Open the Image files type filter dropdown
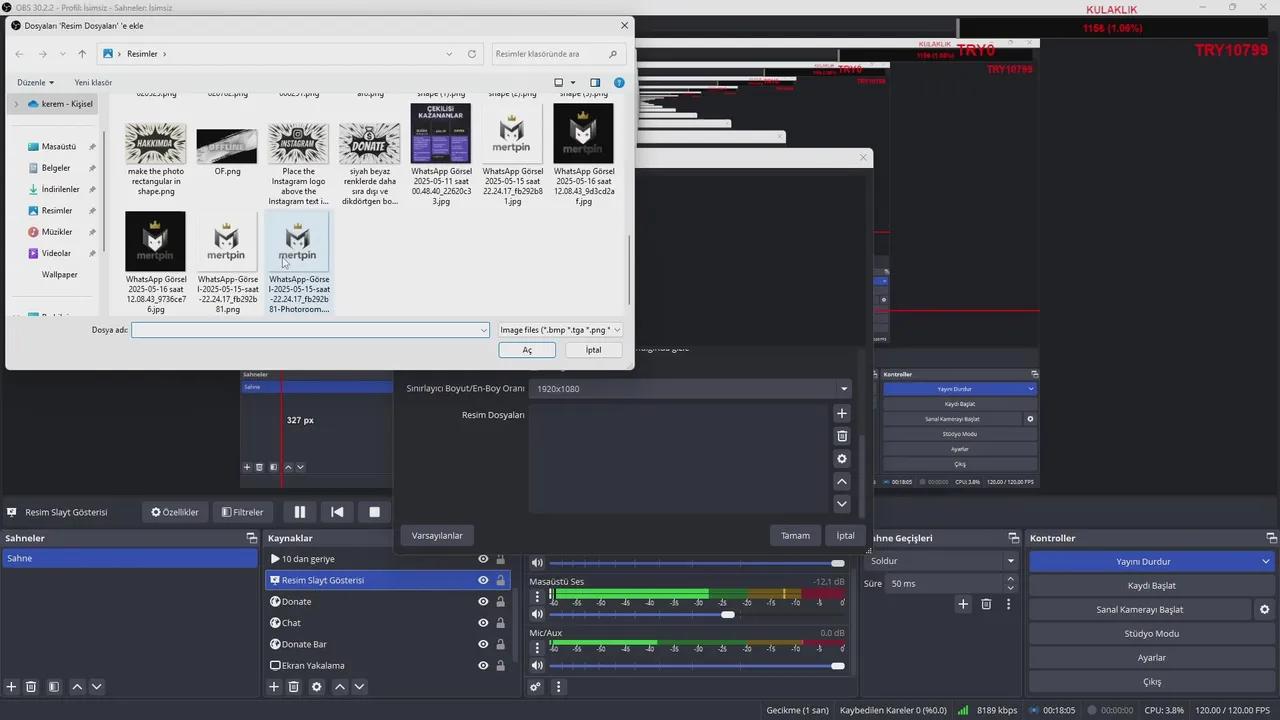 pyautogui.click(x=560, y=329)
